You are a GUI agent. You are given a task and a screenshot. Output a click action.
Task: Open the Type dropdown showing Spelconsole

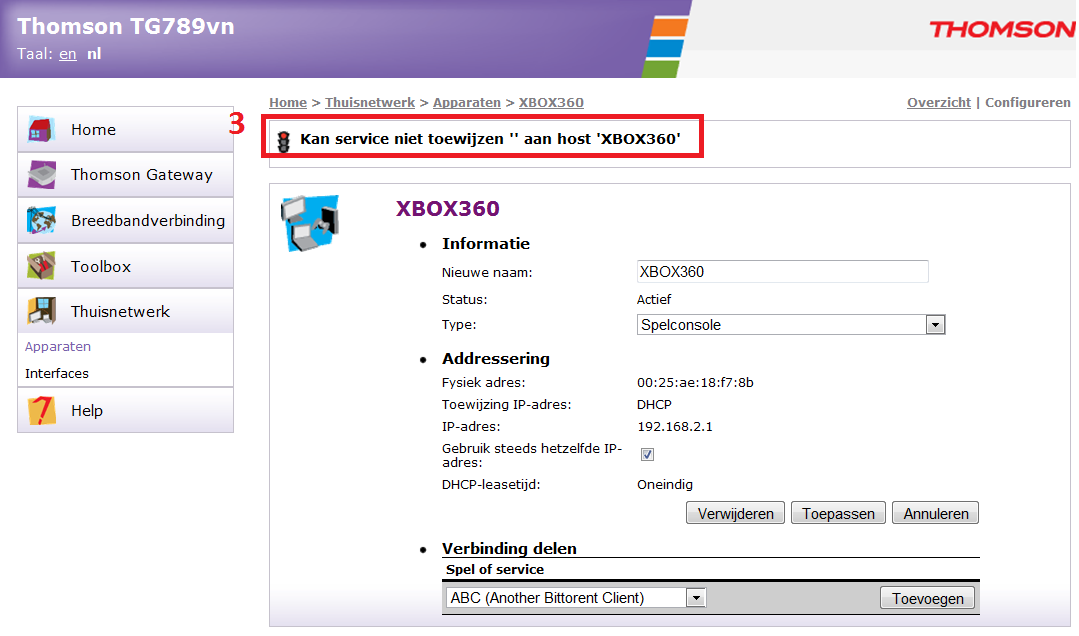[791, 325]
